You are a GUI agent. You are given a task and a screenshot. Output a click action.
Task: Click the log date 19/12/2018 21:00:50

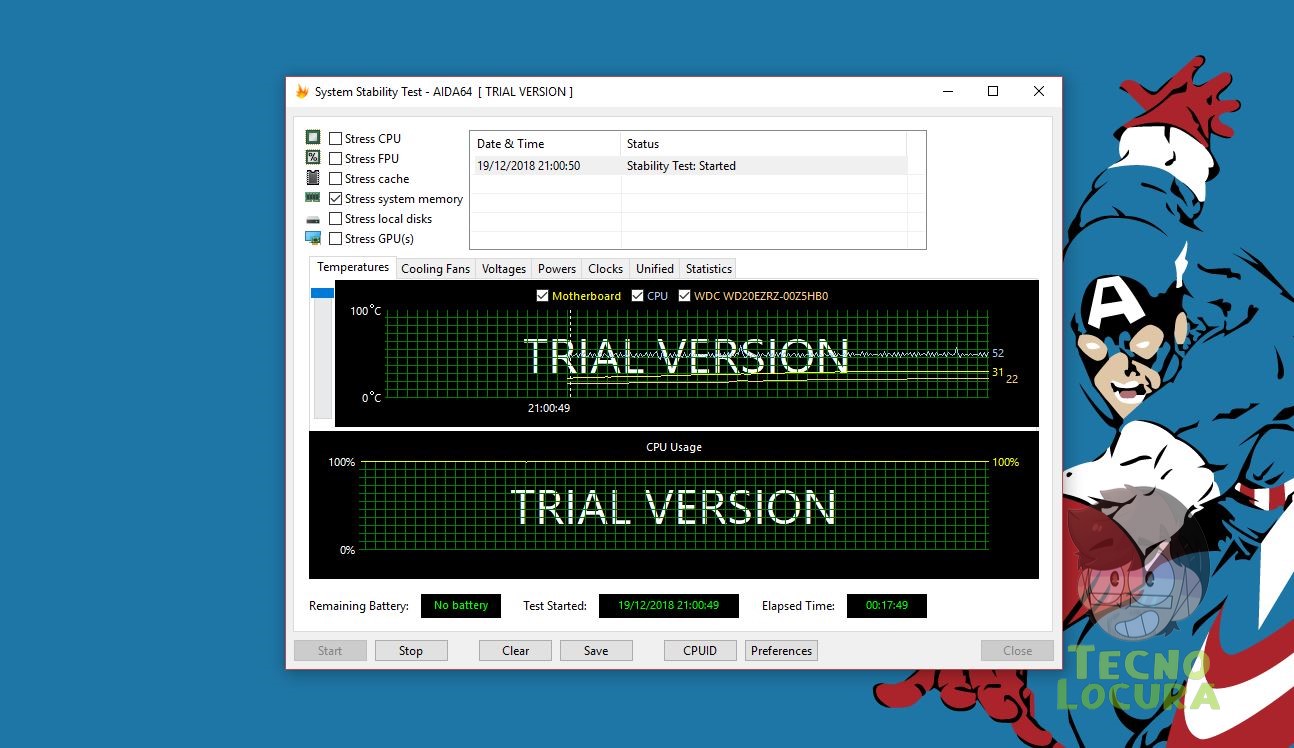pos(529,166)
